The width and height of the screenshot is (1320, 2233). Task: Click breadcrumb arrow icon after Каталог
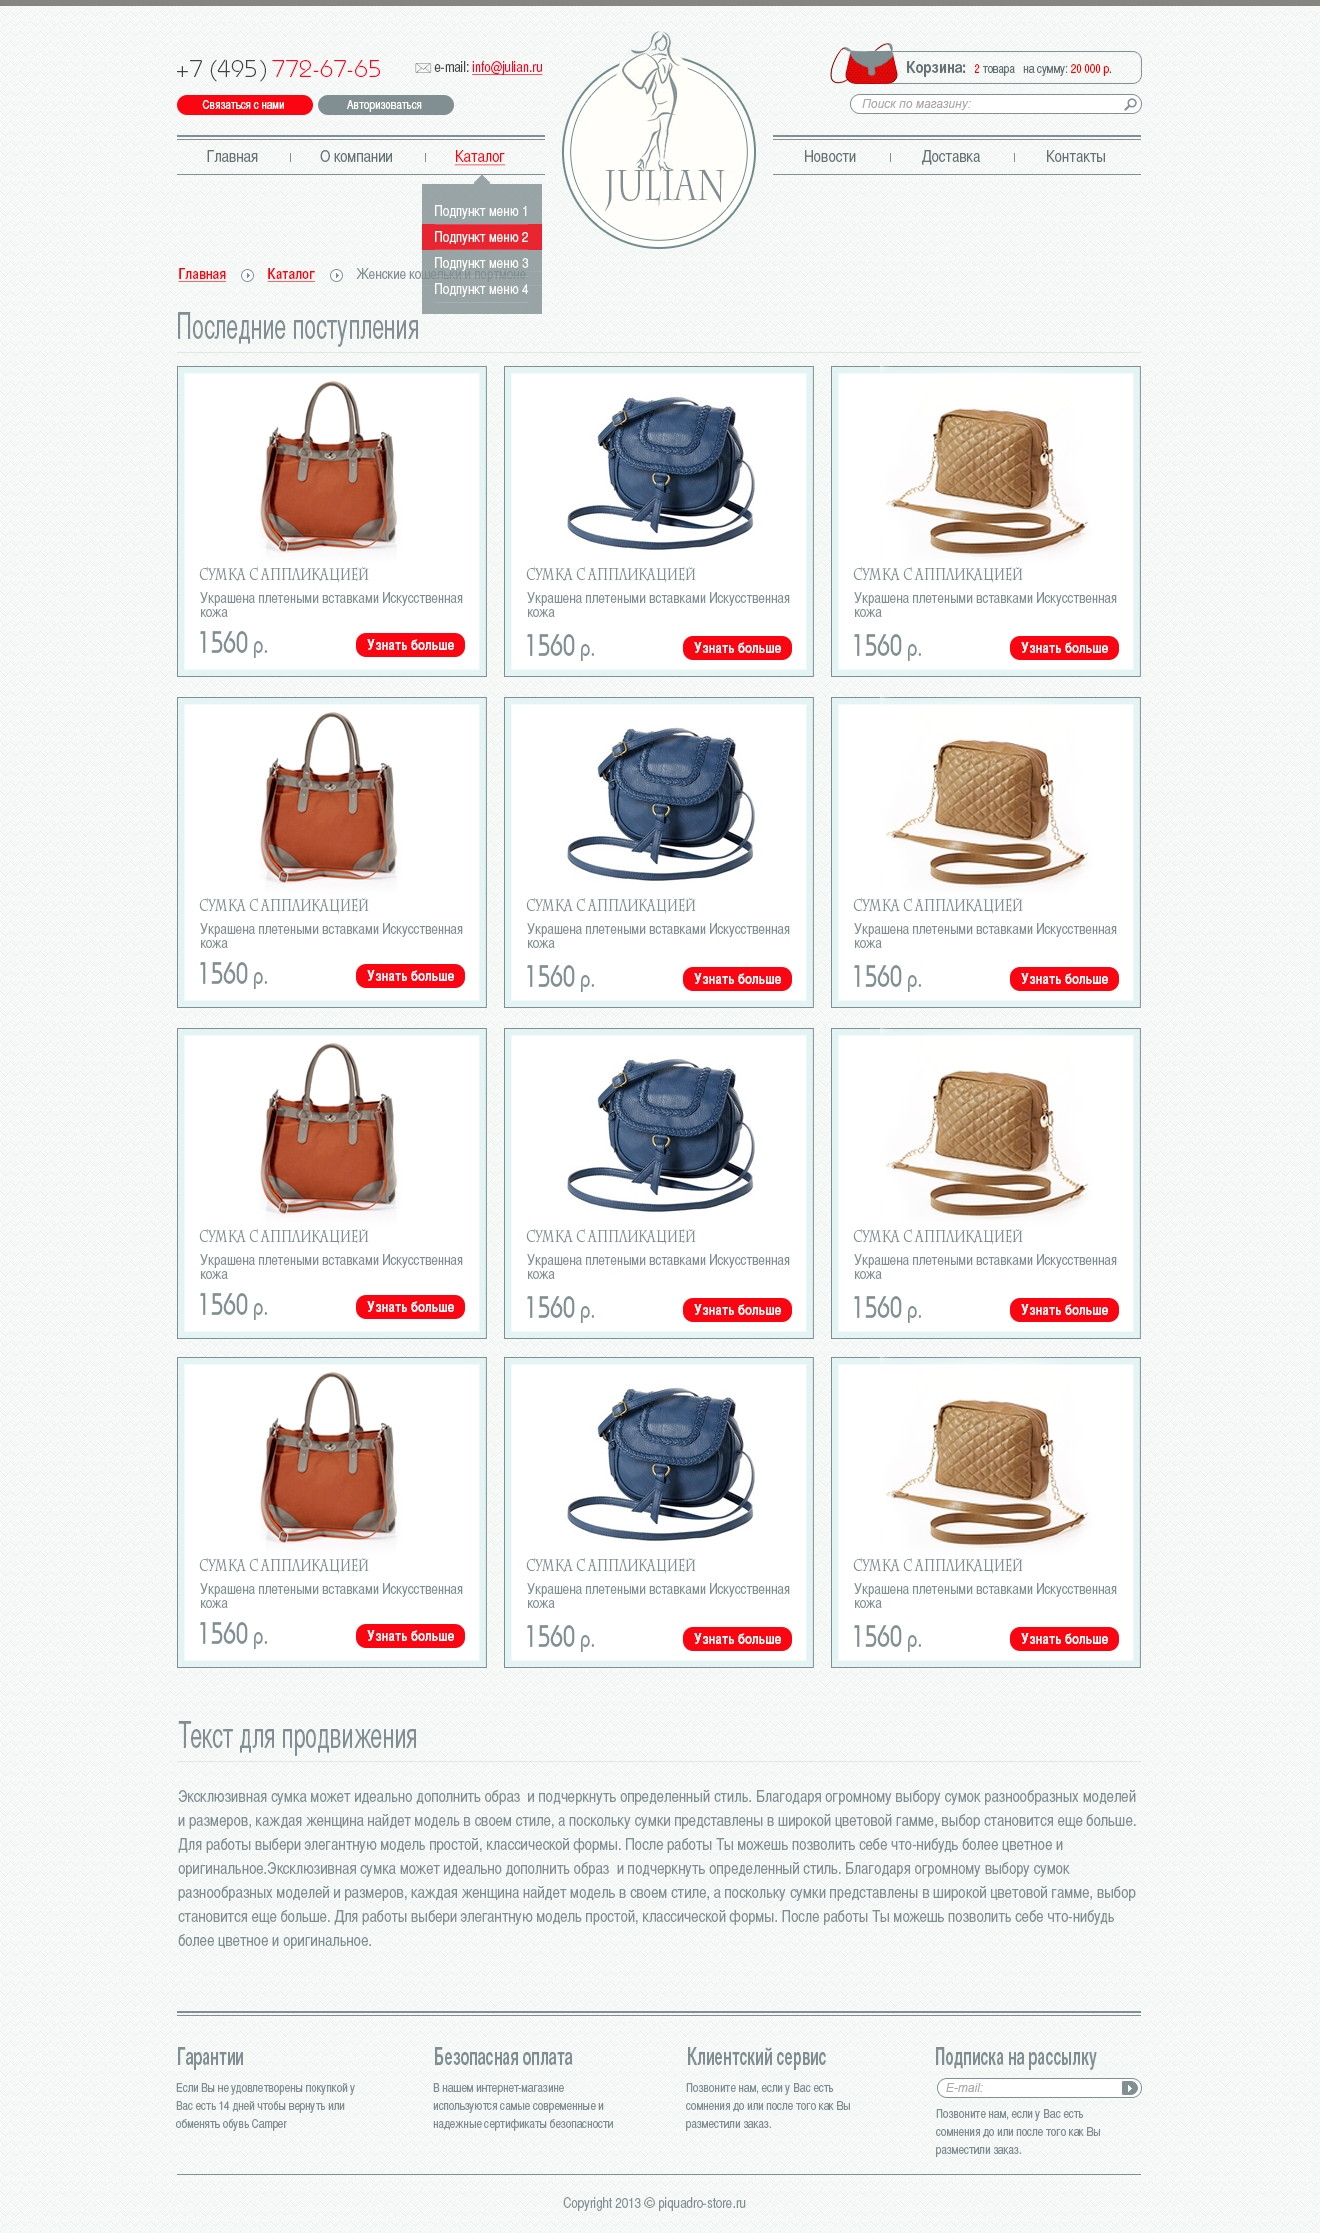pyautogui.click(x=336, y=275)
